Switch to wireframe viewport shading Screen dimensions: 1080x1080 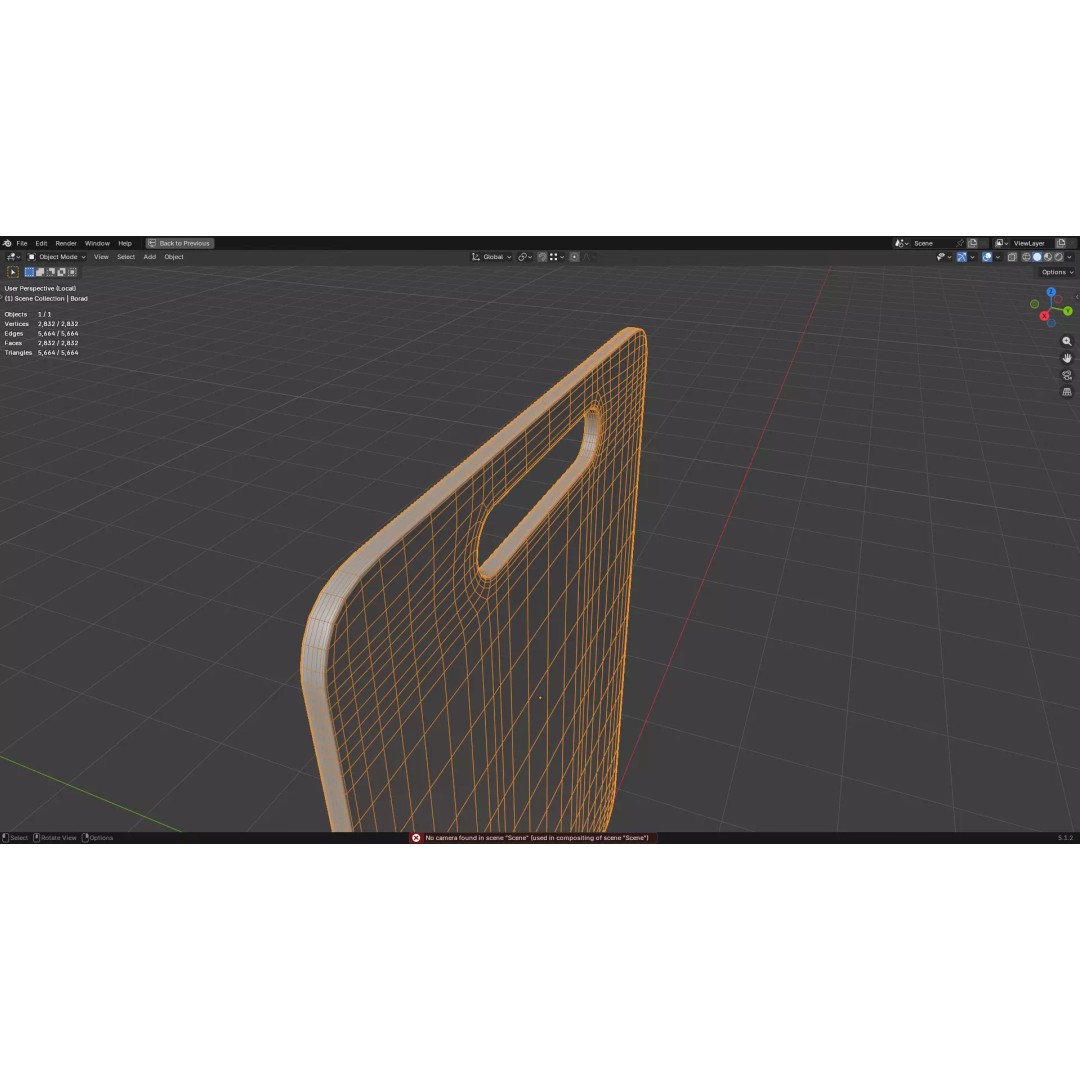1026,257
